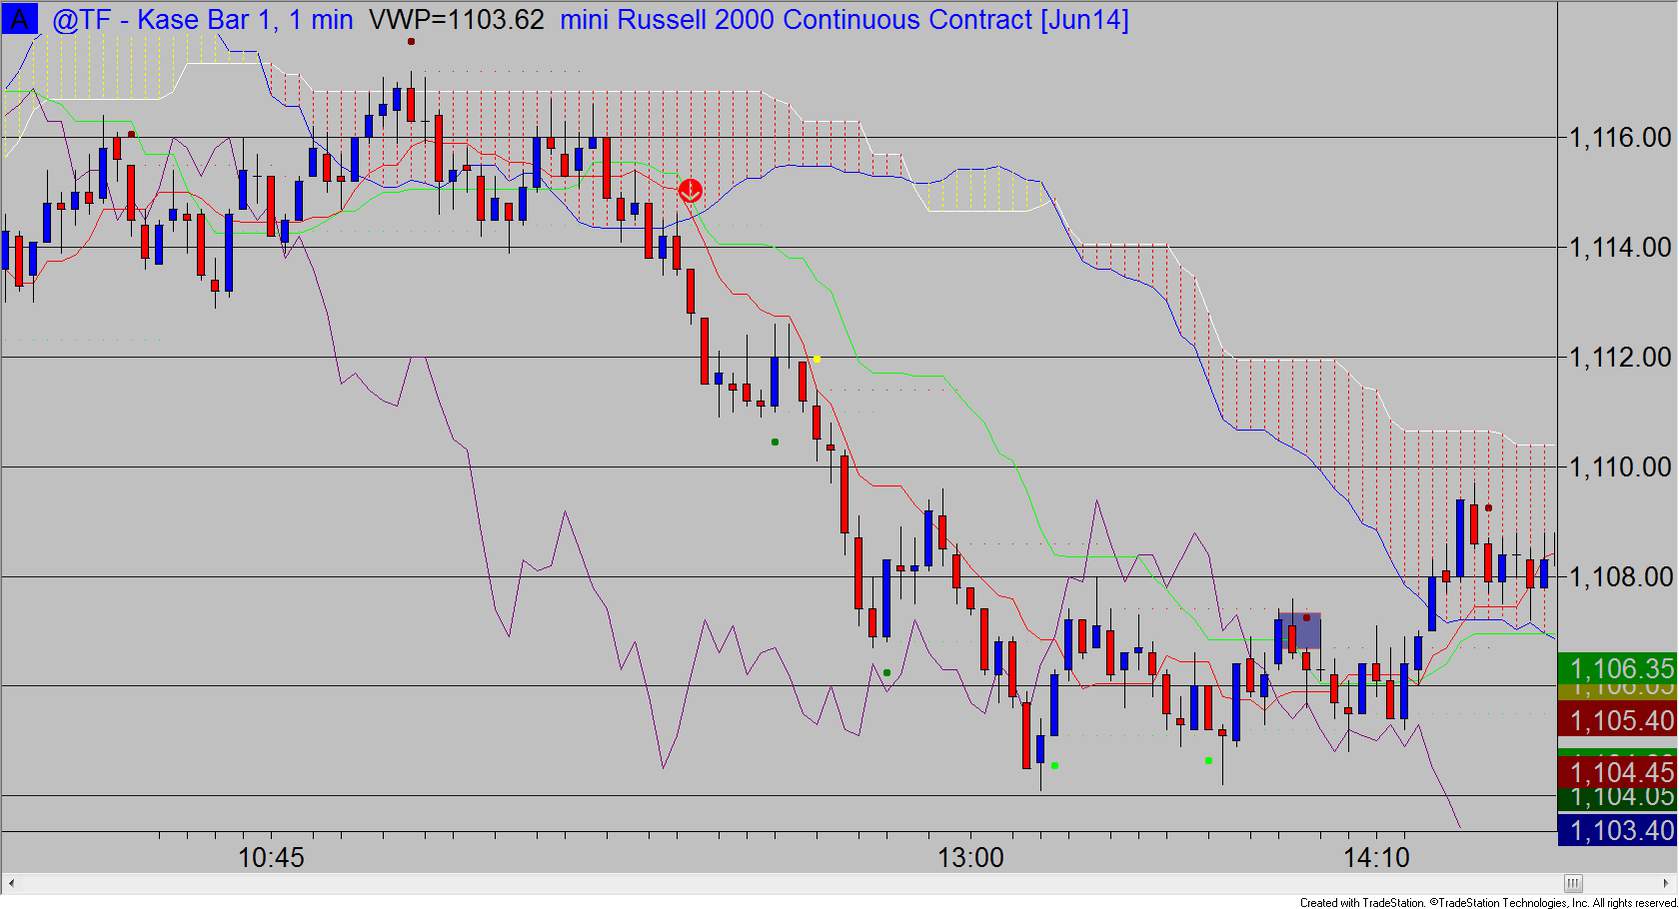Click the dark green 1,104.05 price tag
This screenshot has height=909, width=1679.
[x=1617, y=799]
